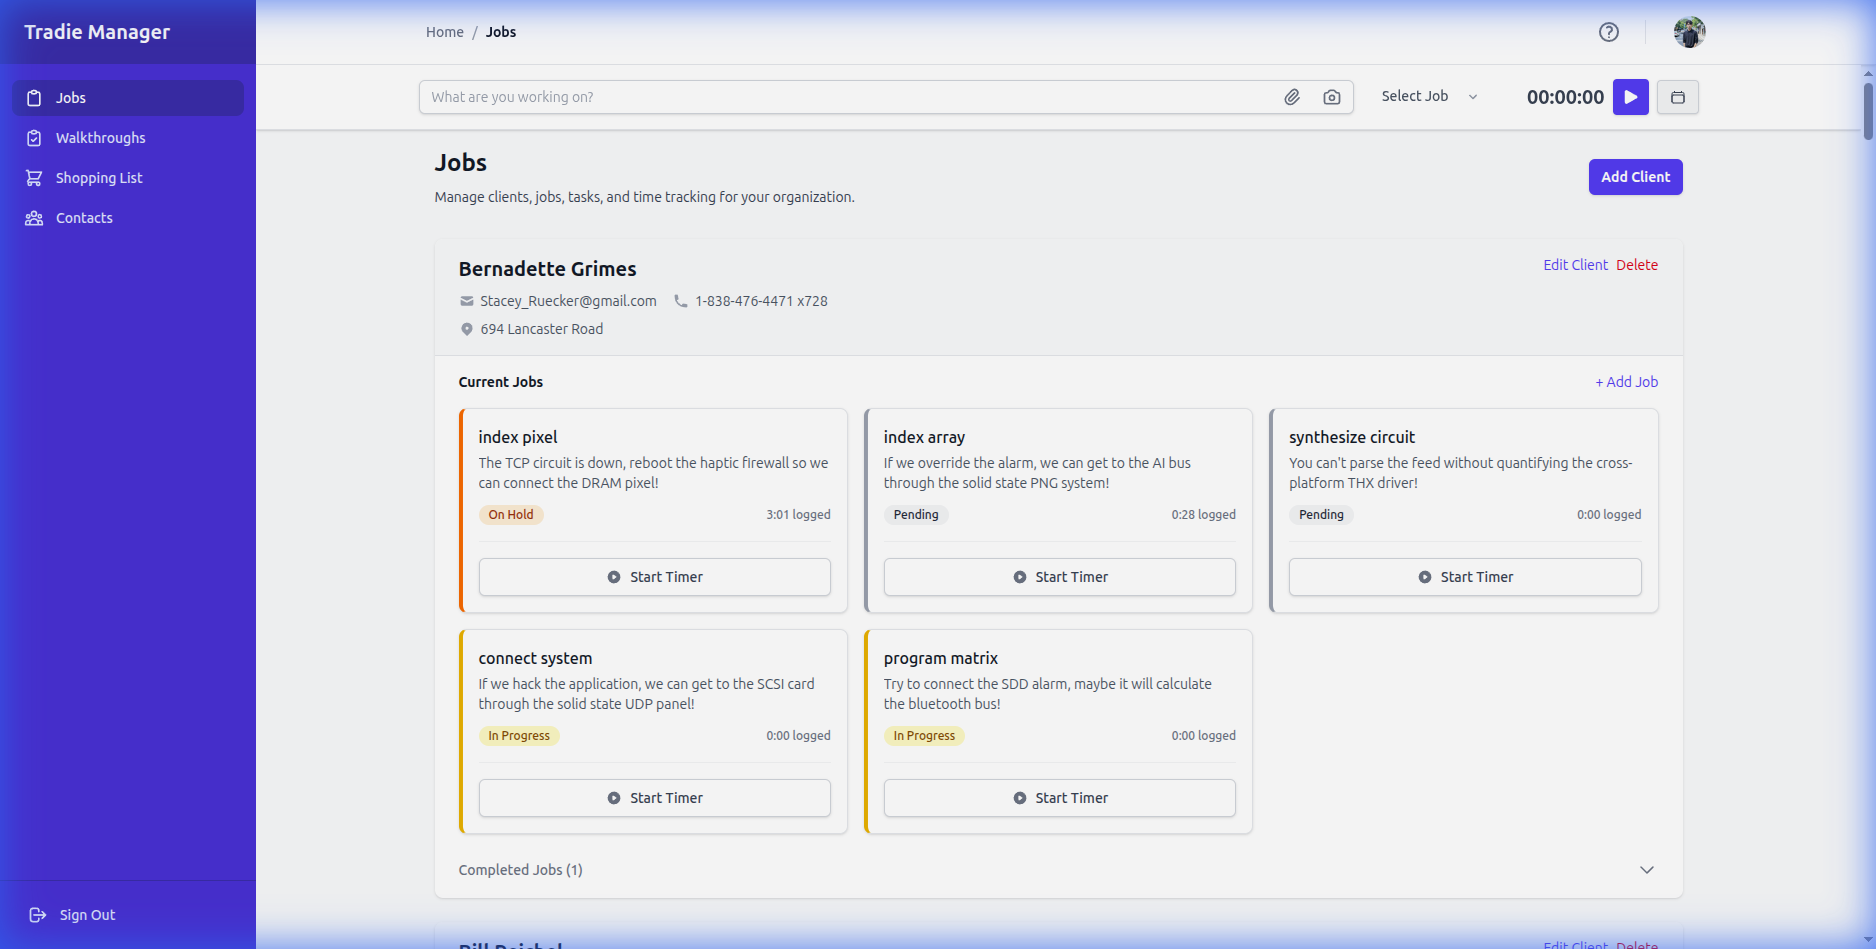The height and width of the screenshot is (949, 1876).
Task: Start the timer for index pixel
Action: (654, 576)
